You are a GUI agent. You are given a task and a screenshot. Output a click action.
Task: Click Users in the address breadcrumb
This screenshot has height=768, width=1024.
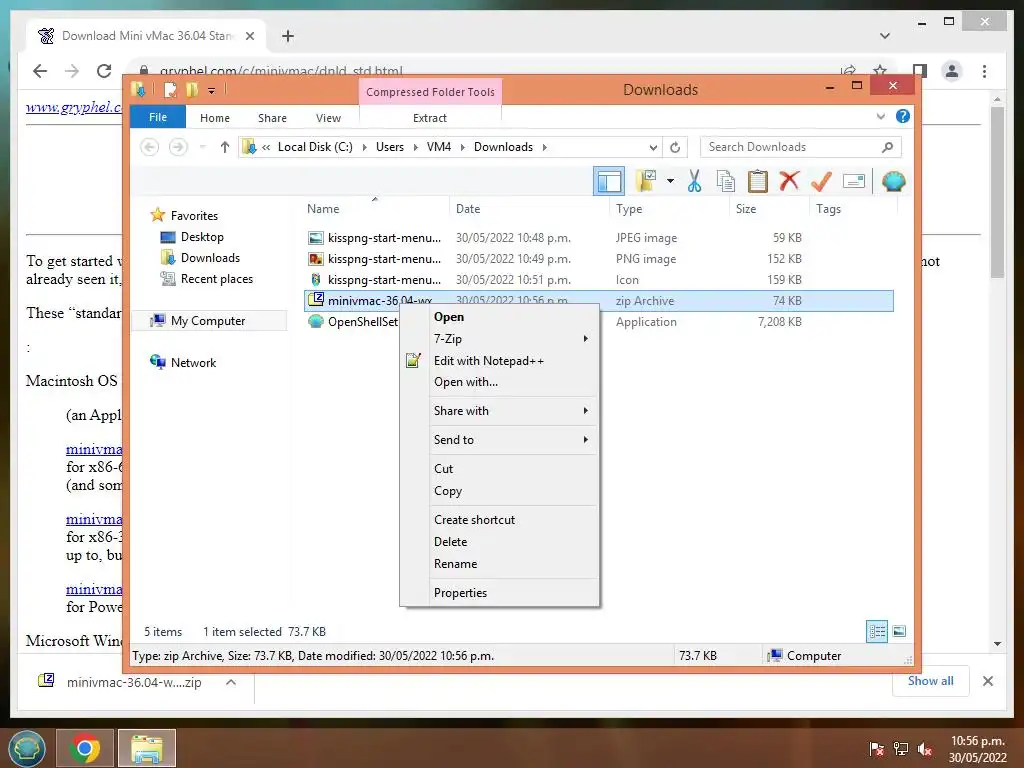pyautogui.click(x=390, y=147)
